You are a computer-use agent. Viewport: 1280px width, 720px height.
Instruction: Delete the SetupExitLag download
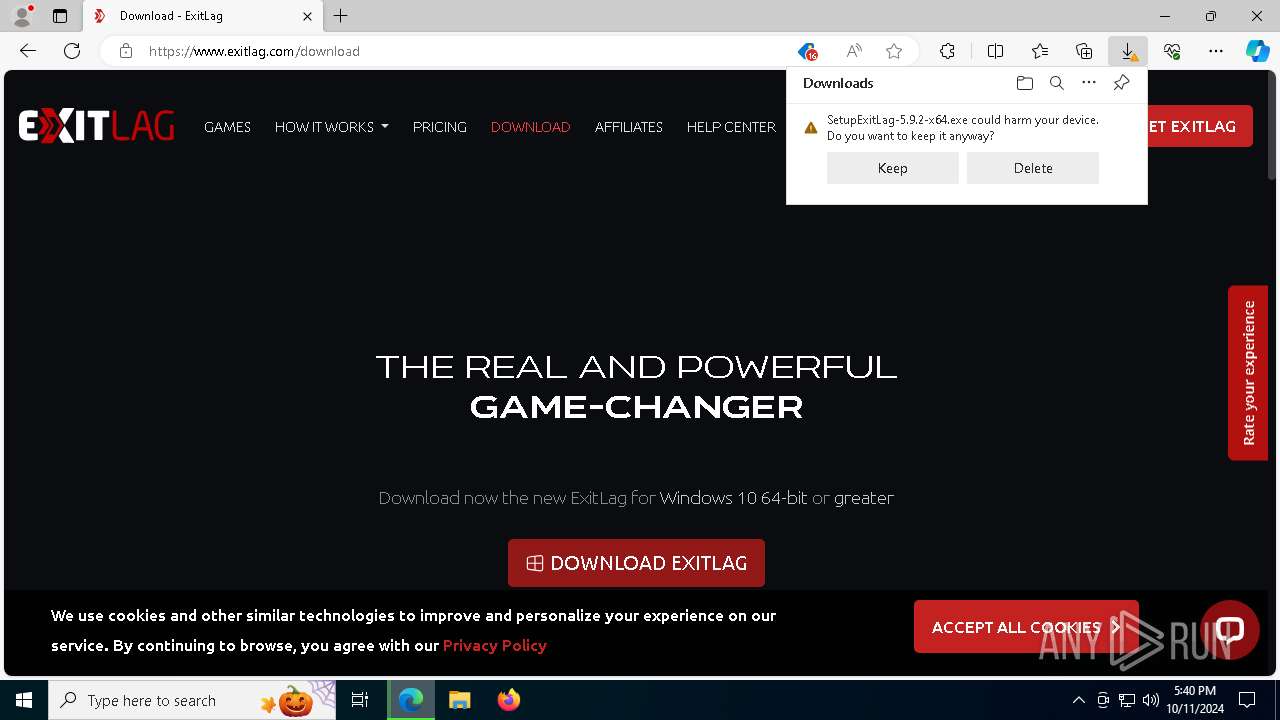coord(1033,168)
